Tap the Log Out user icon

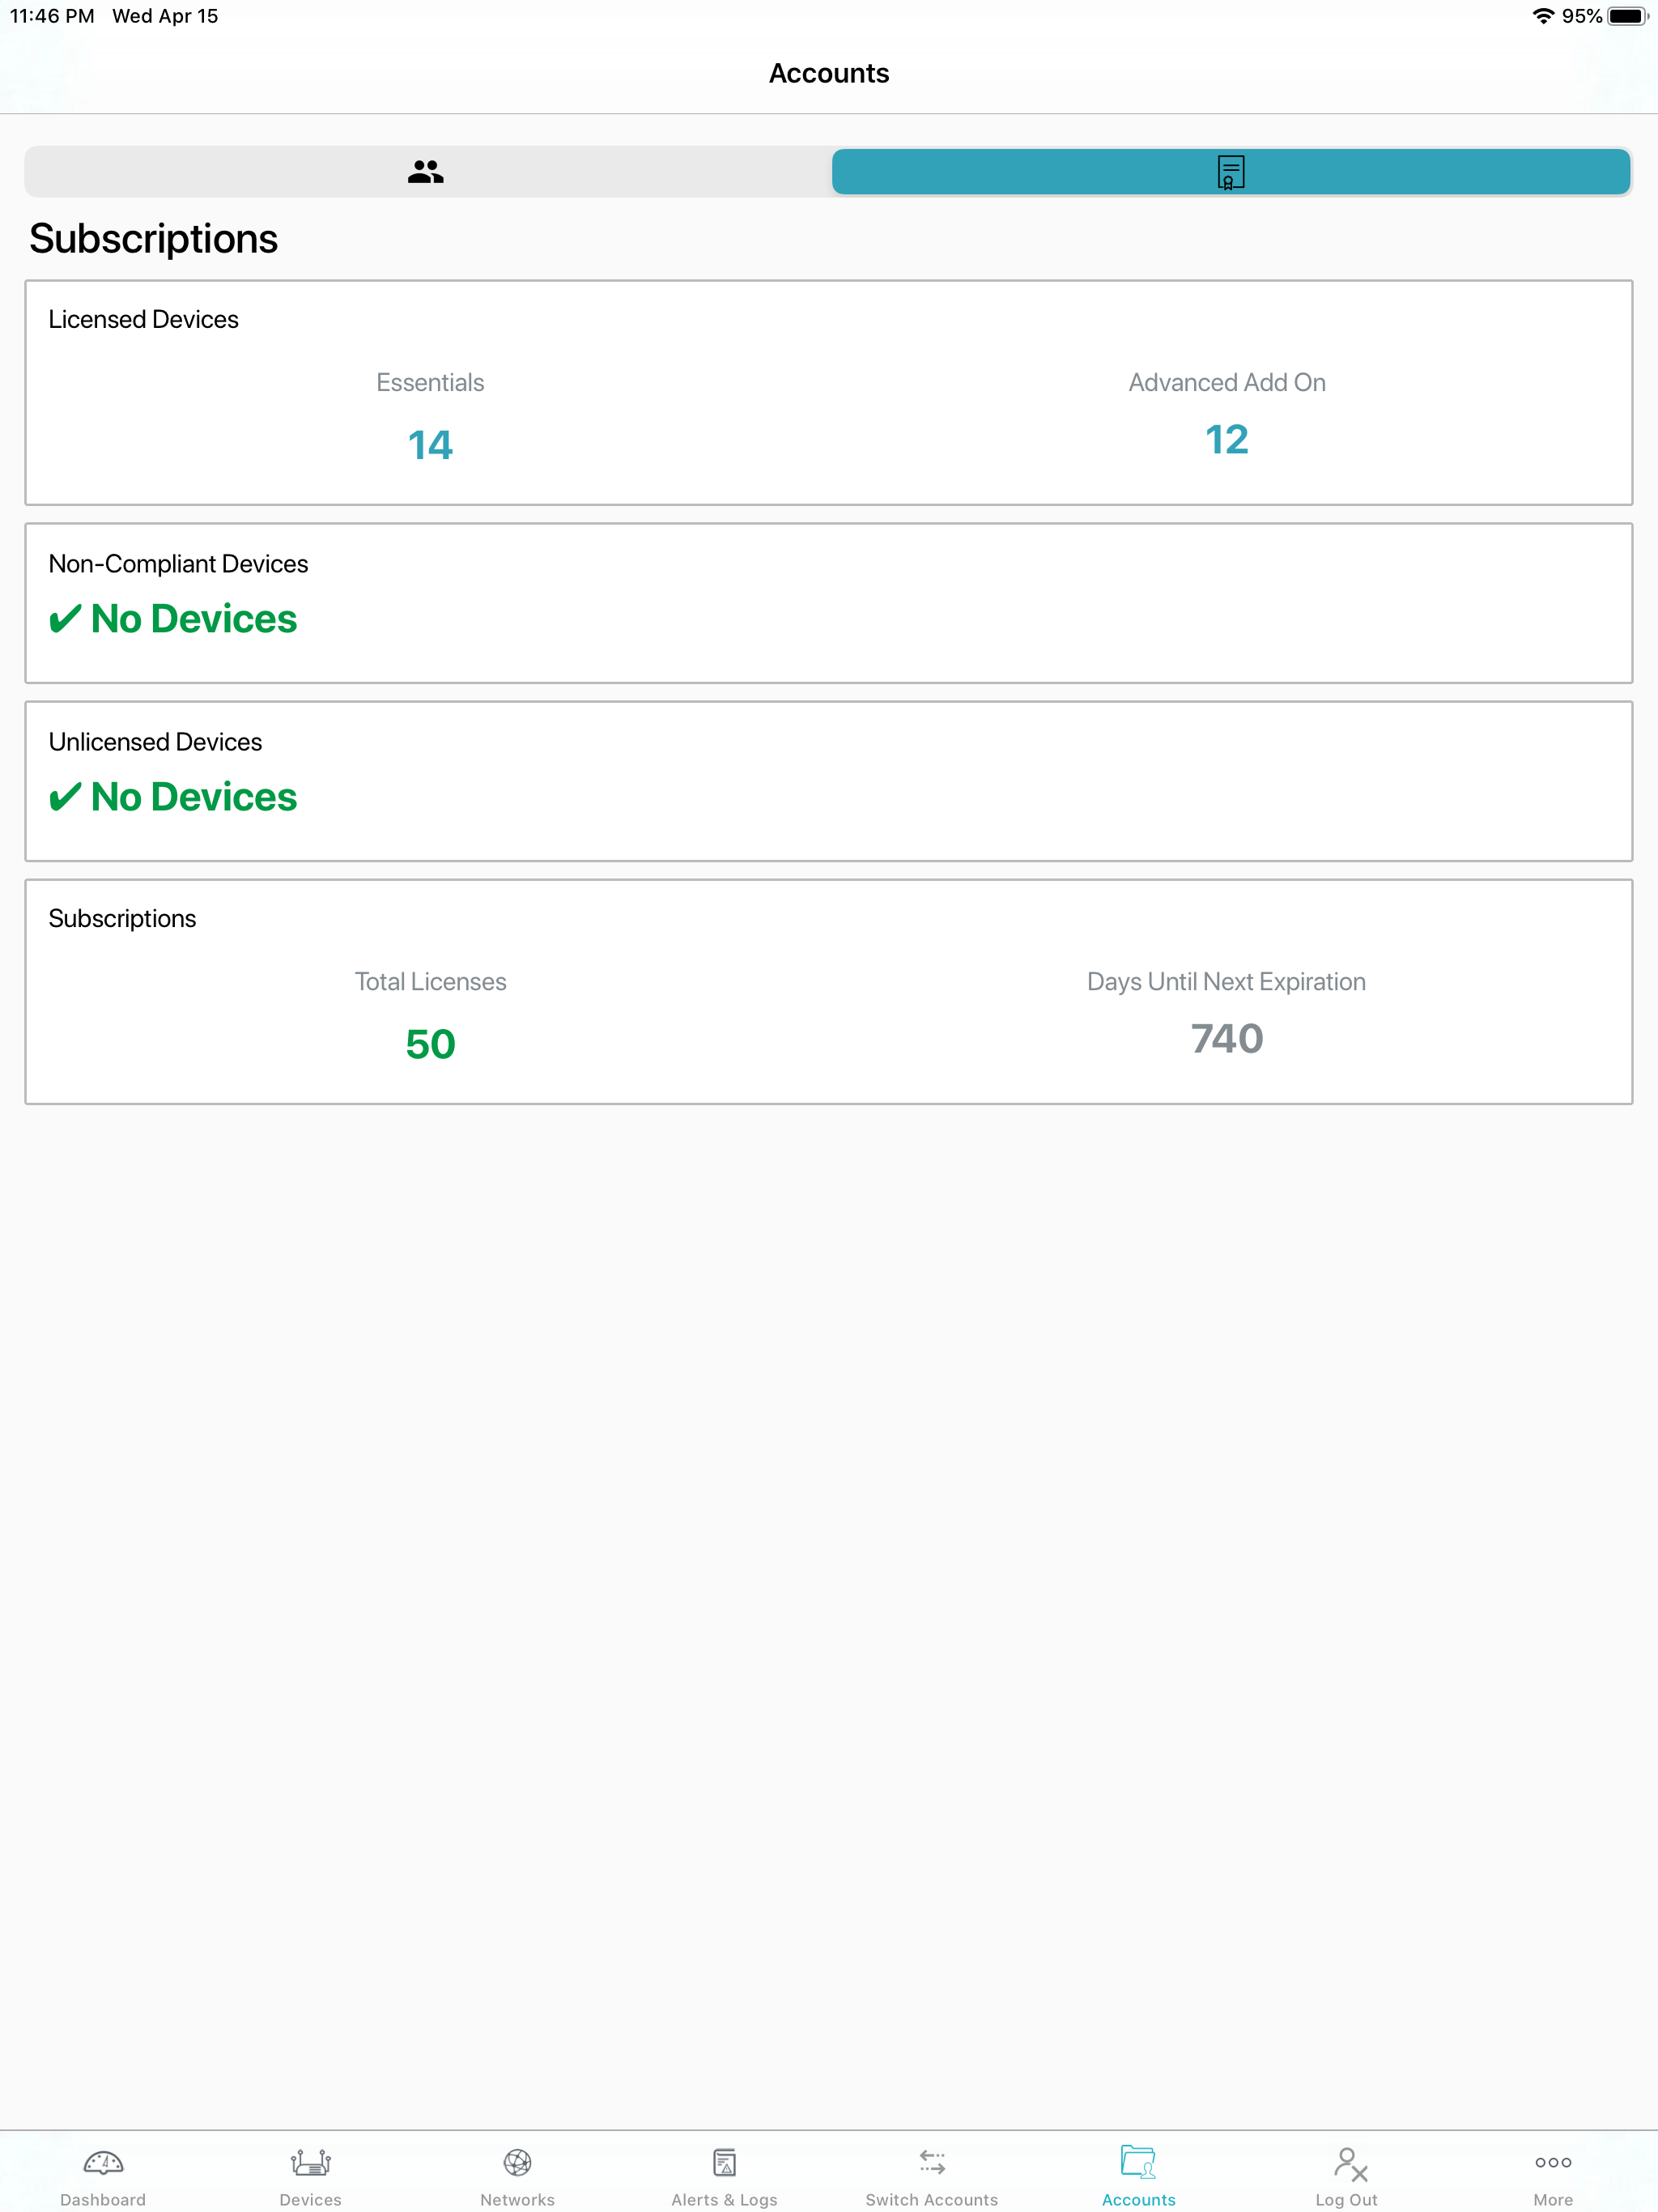[1347, 2163]
